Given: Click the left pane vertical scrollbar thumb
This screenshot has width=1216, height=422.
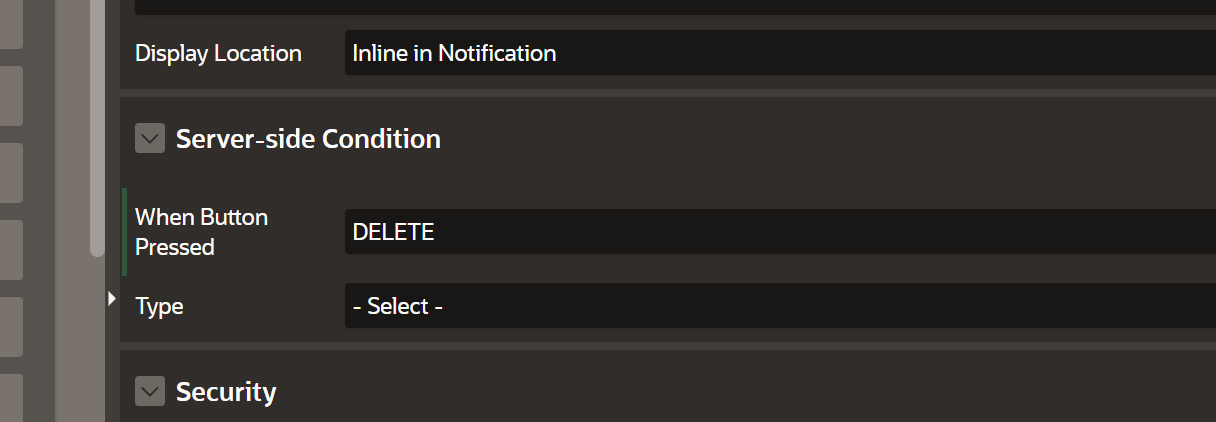Looking at the screenshot, I should [x=97, y=130].
